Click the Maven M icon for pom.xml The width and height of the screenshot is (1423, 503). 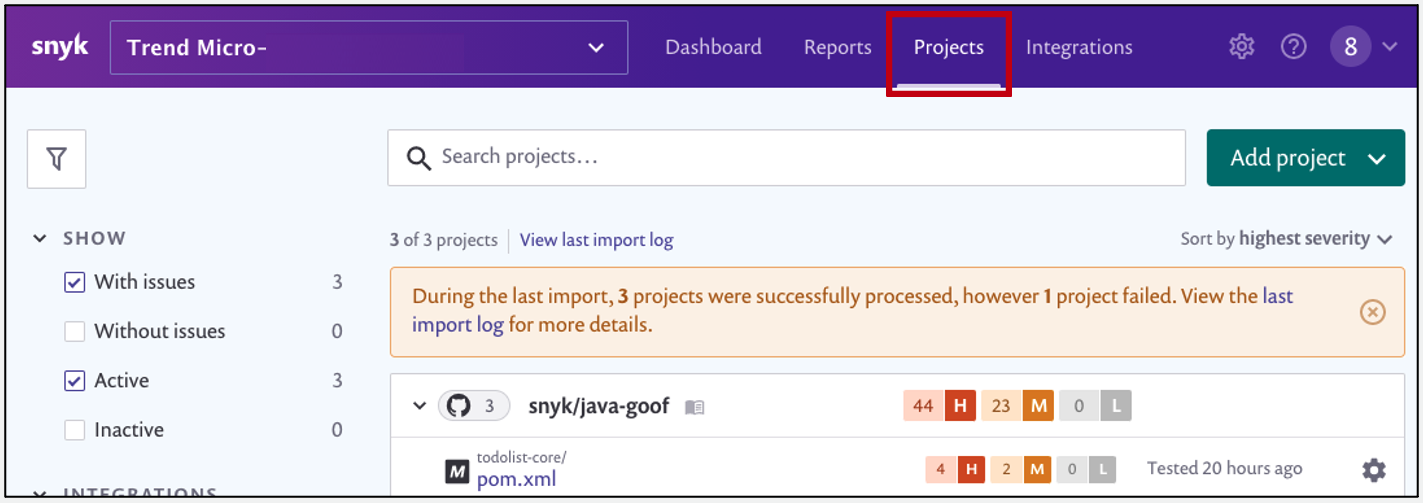(x=457, y=470)
